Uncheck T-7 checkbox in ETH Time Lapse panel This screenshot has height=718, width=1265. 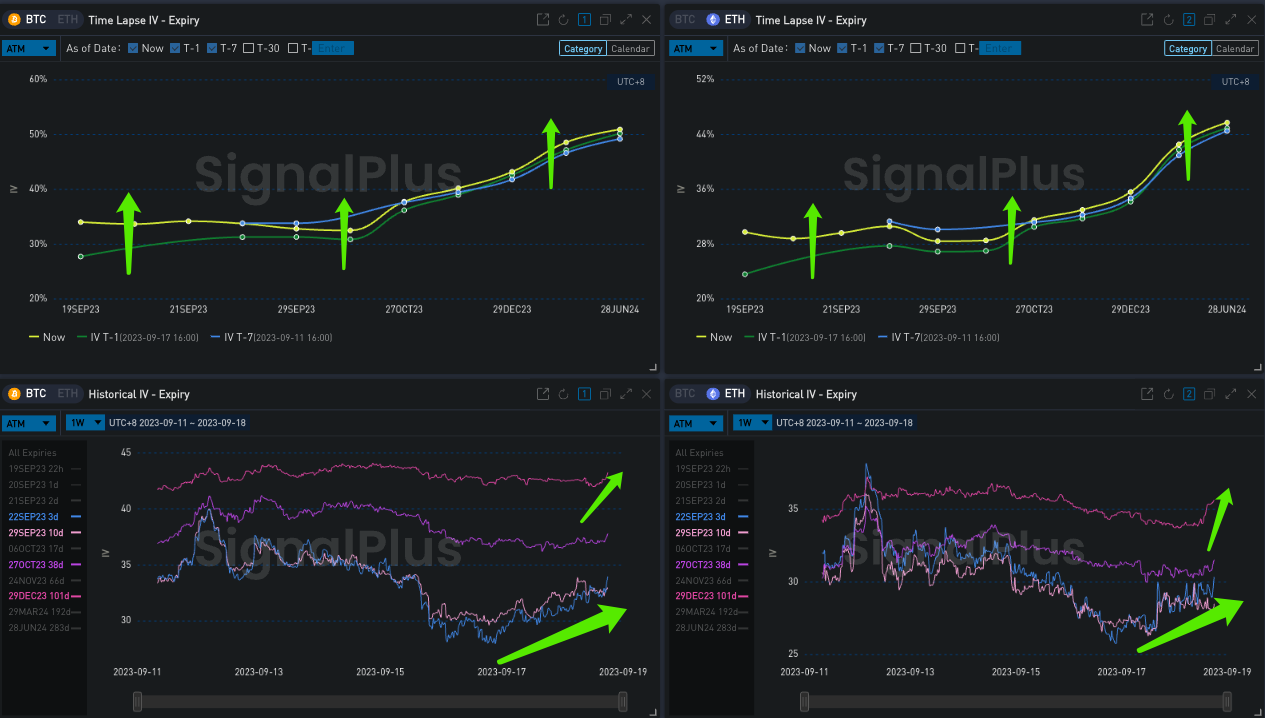pyautogui.click(x=879, y=48)
